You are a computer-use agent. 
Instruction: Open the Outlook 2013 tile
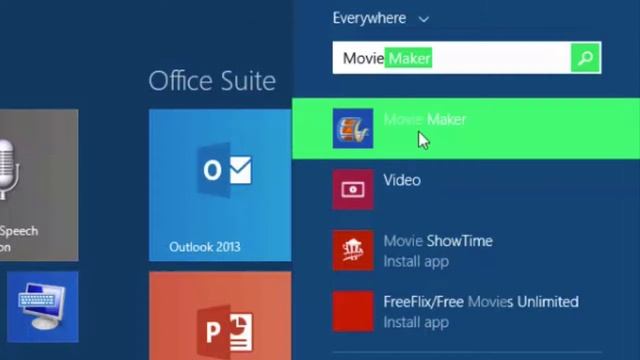point(220,185)
